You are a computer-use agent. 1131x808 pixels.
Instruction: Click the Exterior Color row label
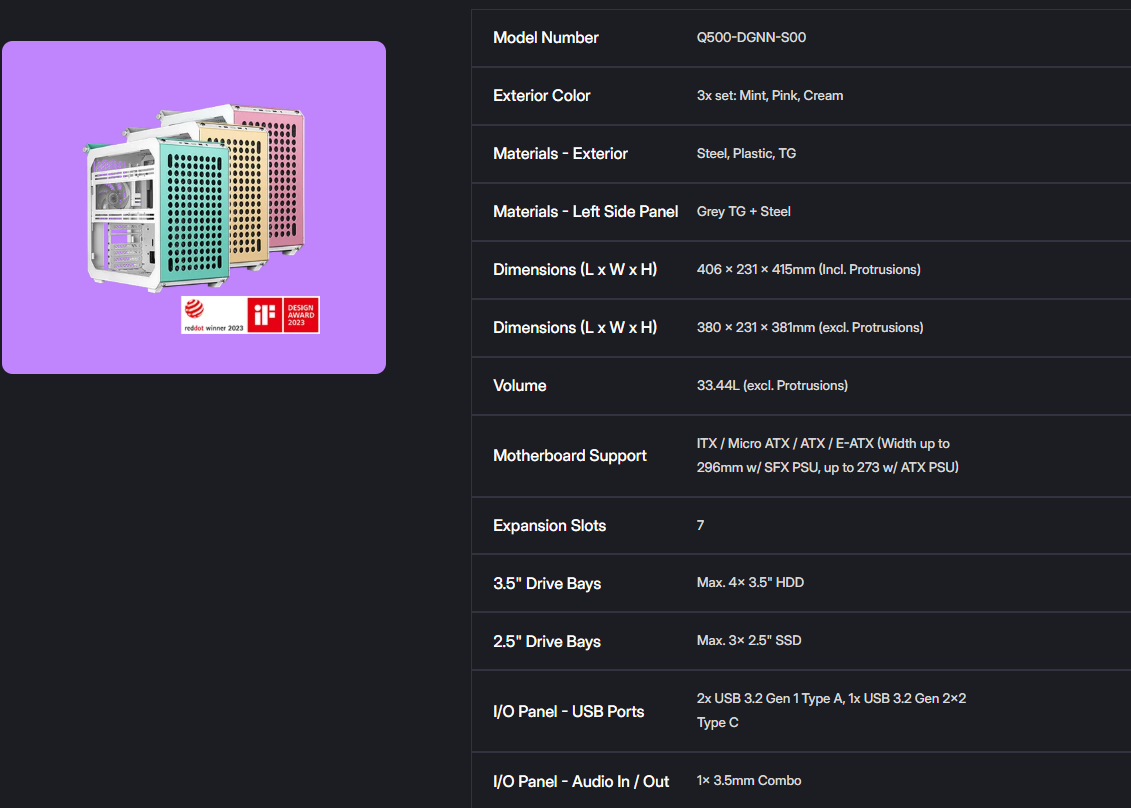(541, 96)
